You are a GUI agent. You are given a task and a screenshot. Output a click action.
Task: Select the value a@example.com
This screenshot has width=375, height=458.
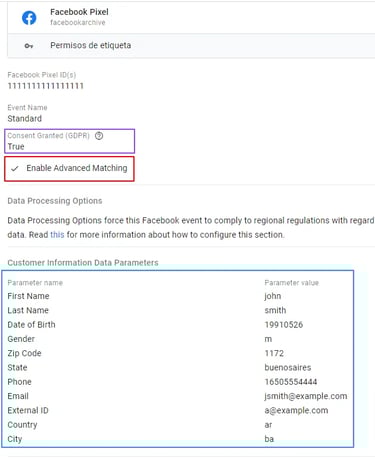296,411
